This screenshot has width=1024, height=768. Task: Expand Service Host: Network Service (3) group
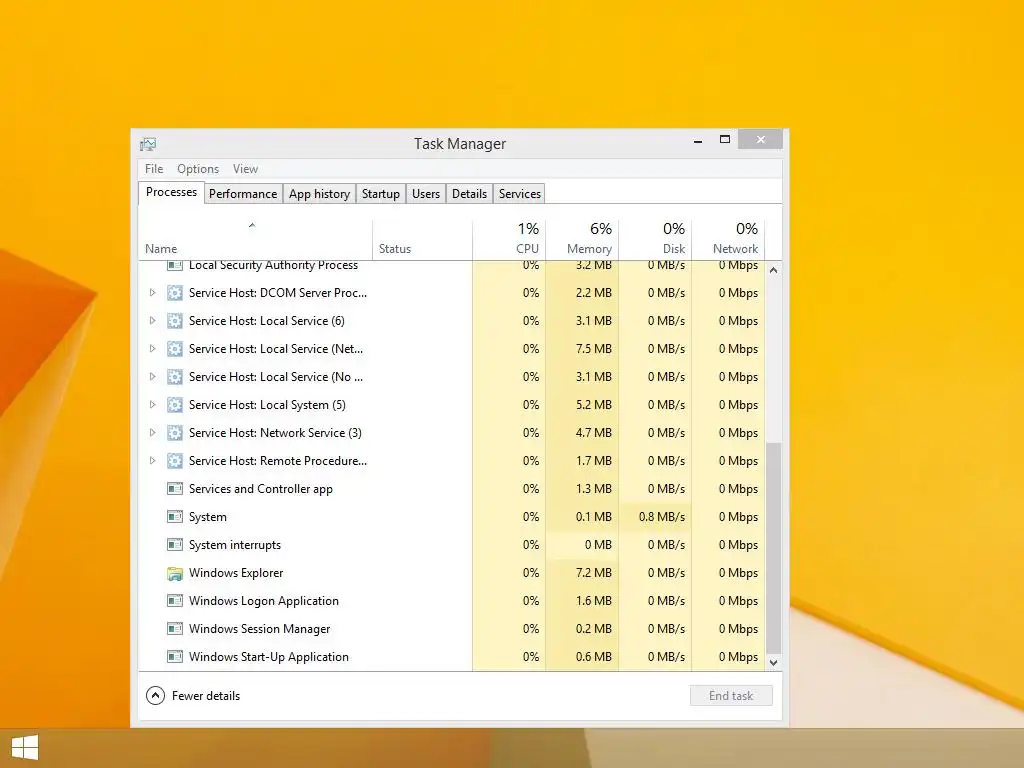pos(152,433)
